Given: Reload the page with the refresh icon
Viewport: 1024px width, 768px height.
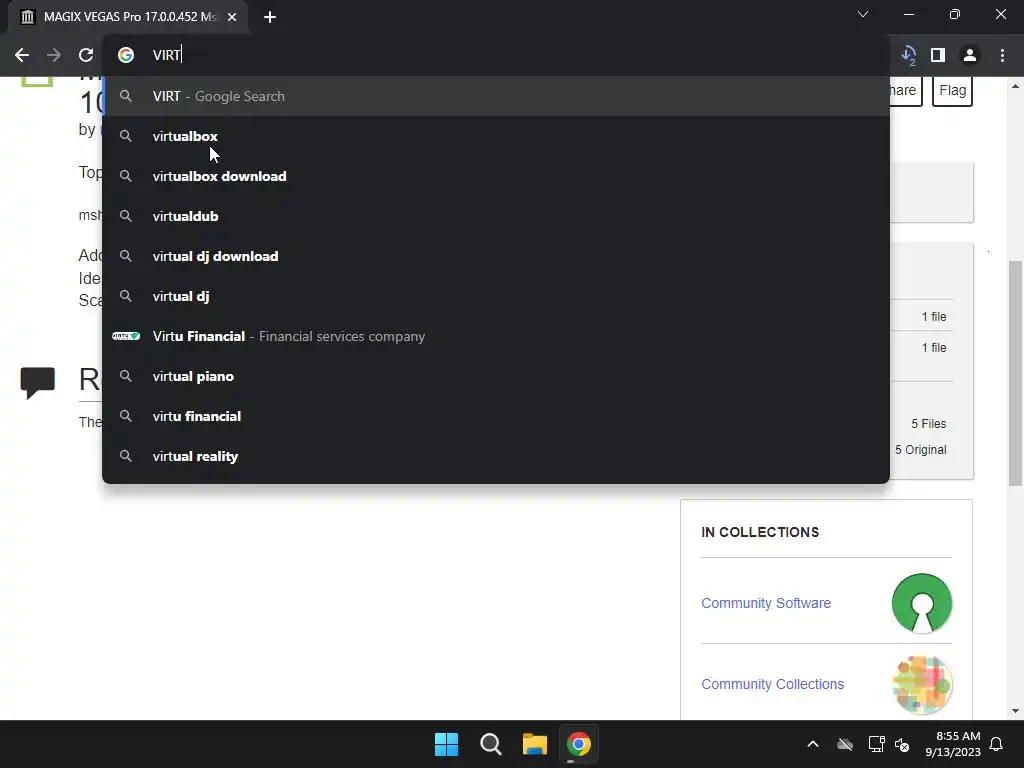Looking at the screenshot, I should pyautogui.click(x=86, y=55).
